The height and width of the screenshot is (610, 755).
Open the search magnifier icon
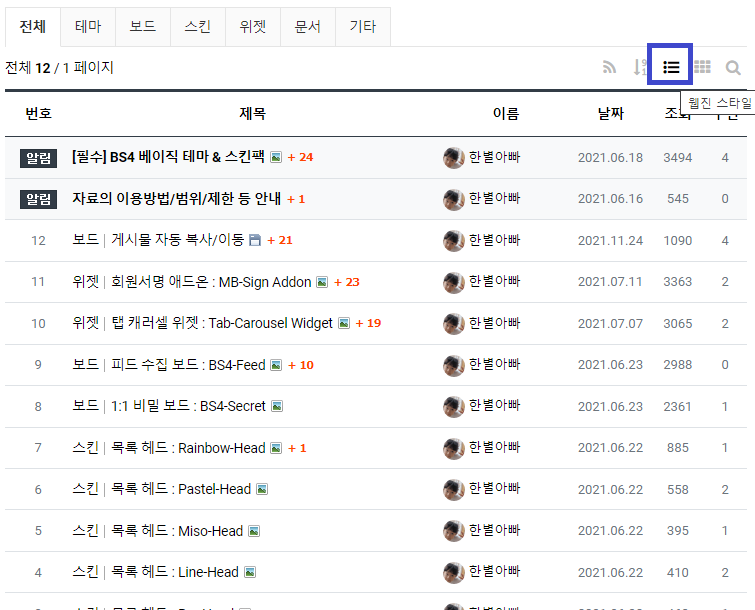click(733, 68)
